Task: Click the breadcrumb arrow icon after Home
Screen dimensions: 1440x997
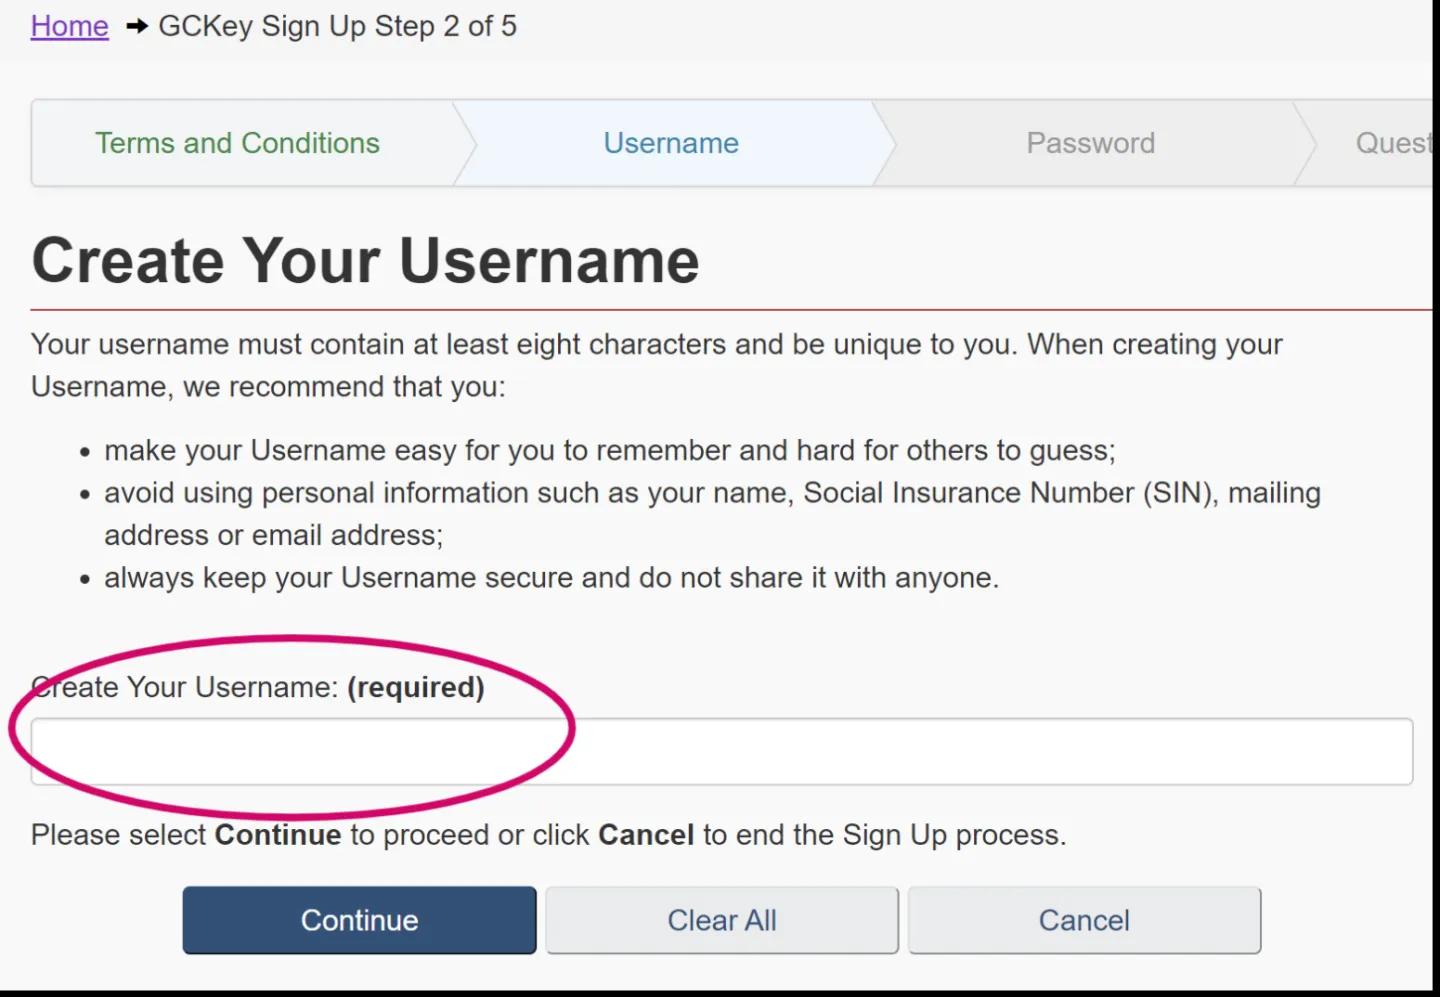Action: pos(137,27)
